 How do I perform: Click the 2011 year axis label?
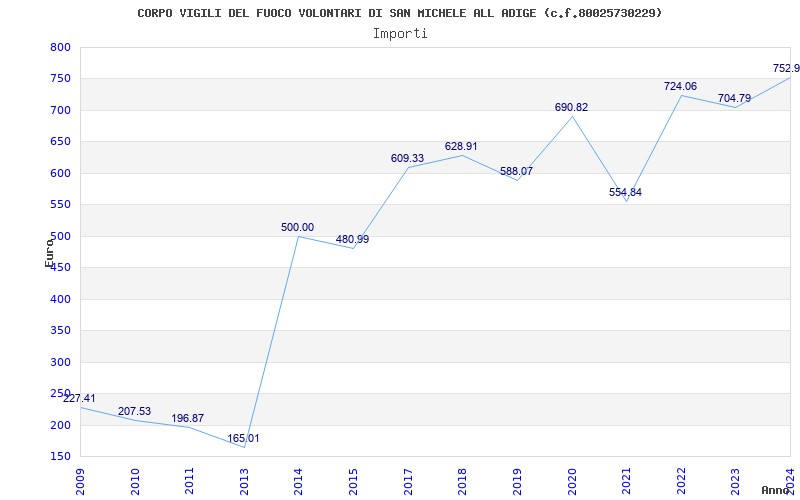(190, 481)
